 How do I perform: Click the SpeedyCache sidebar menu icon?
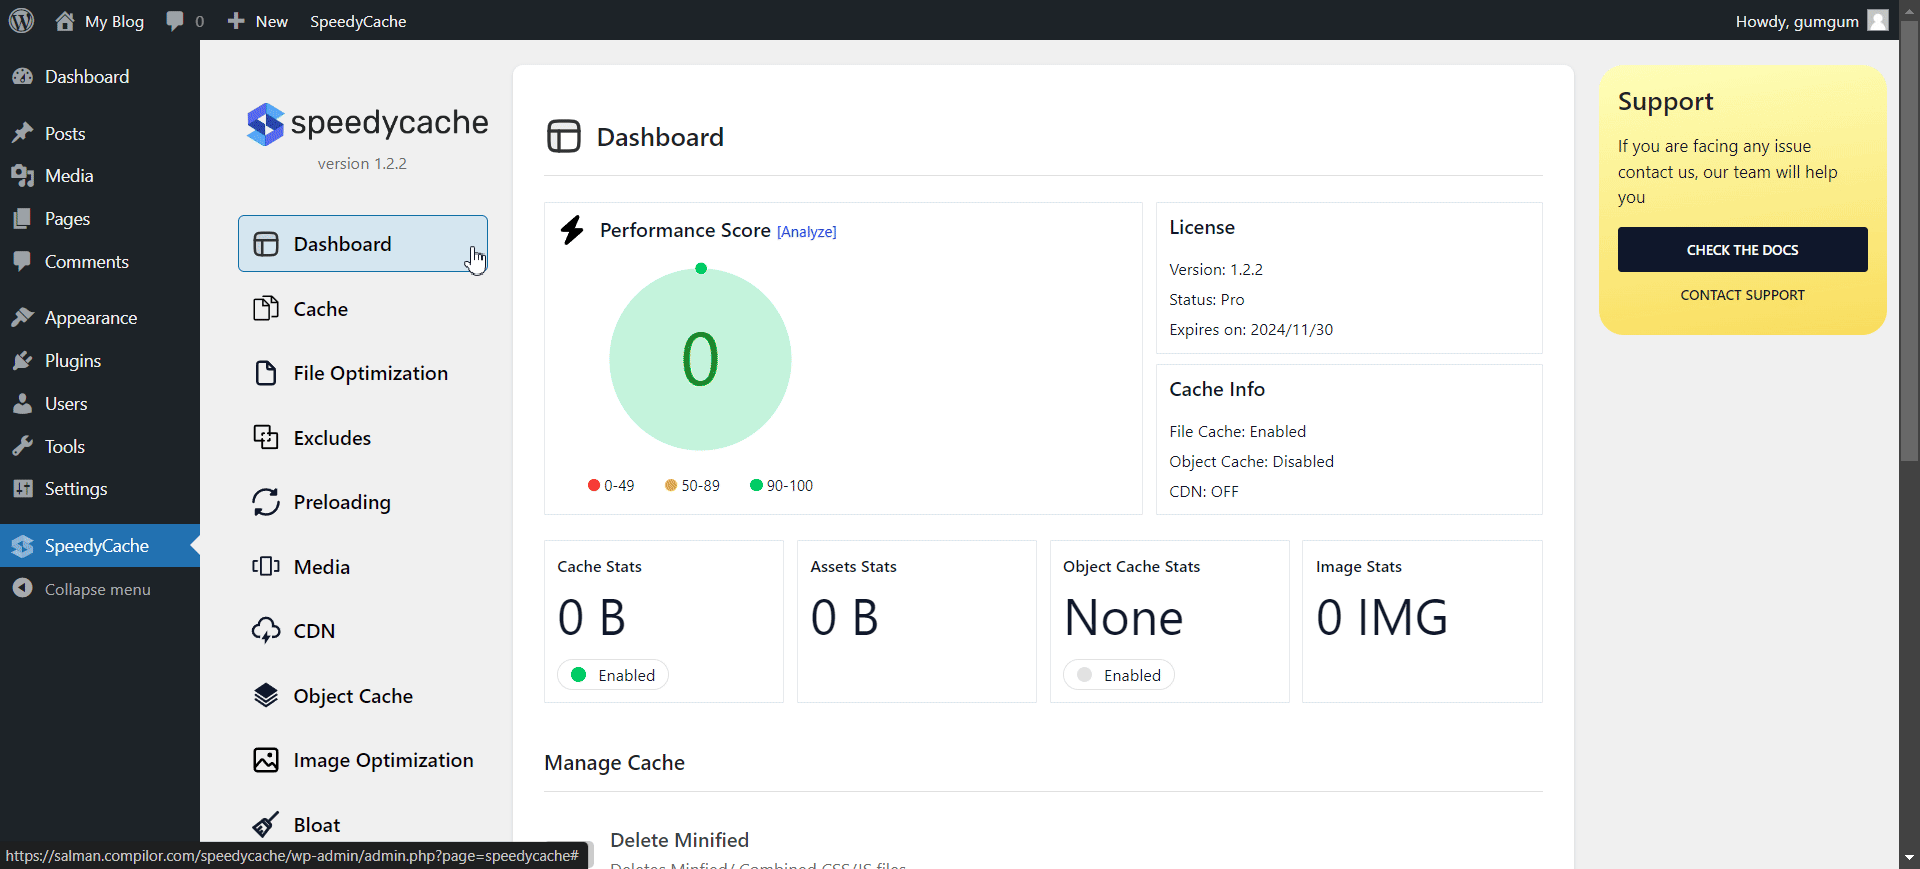tap(22, 546)
